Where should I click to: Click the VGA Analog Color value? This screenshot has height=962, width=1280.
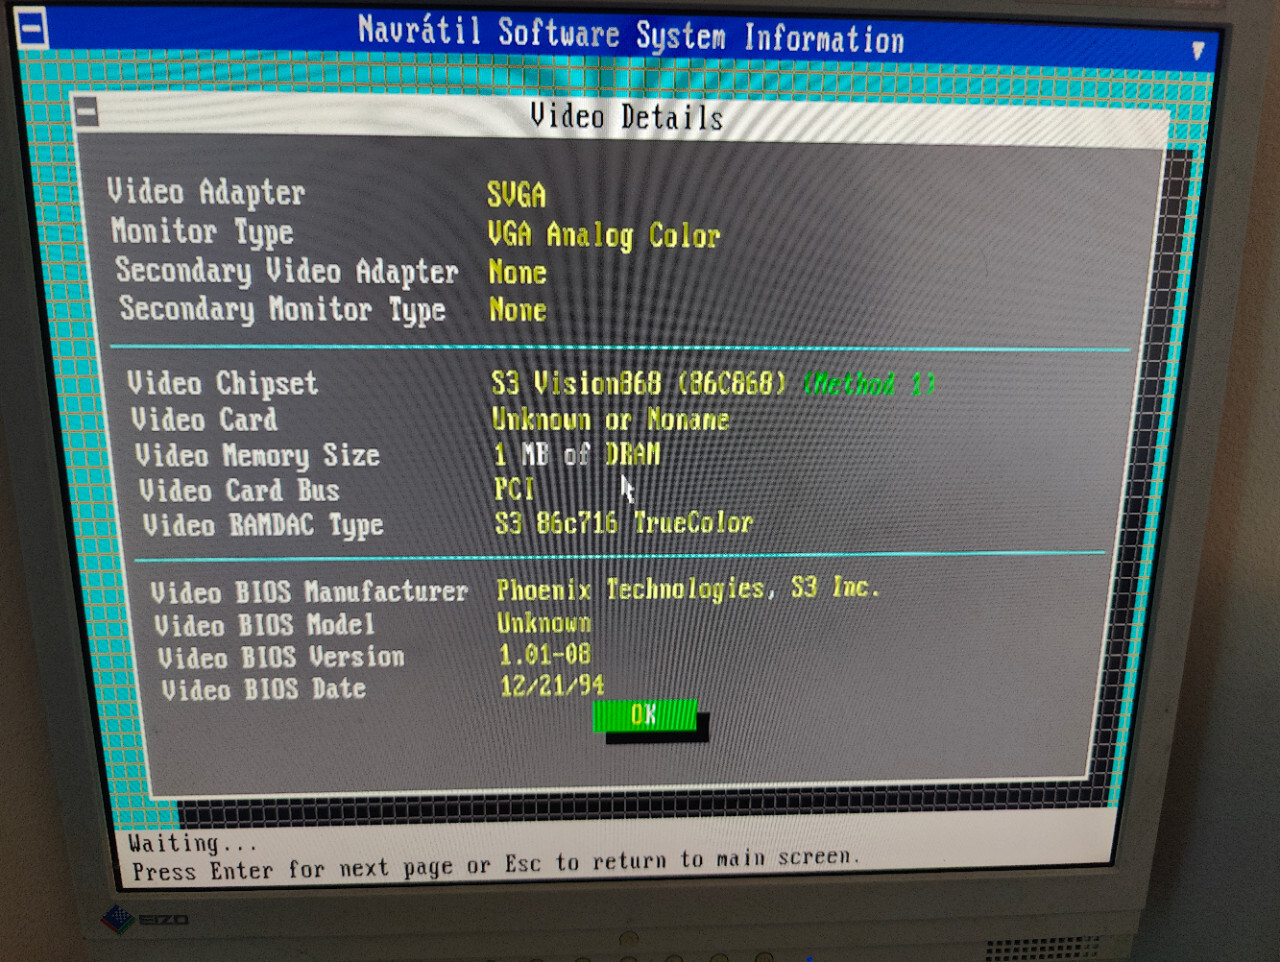604,235
